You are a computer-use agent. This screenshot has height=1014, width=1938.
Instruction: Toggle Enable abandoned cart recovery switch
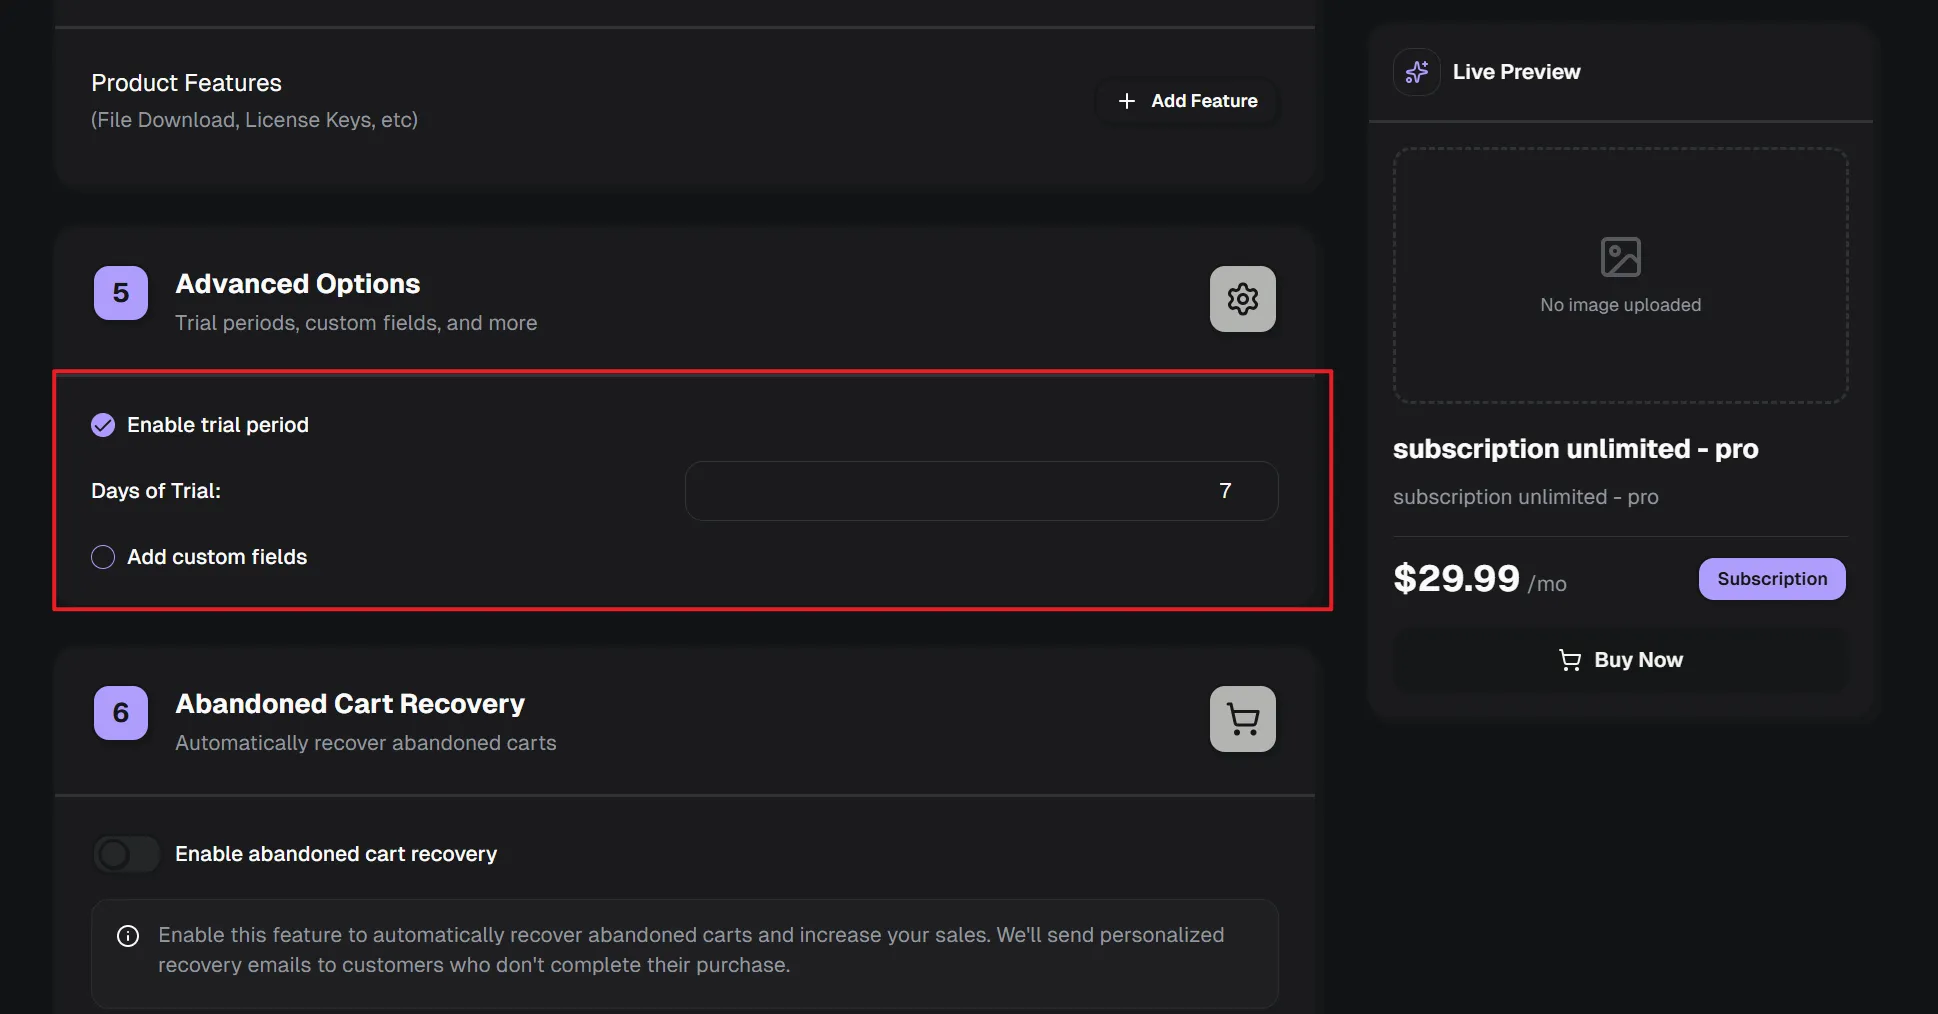point(126,854)
